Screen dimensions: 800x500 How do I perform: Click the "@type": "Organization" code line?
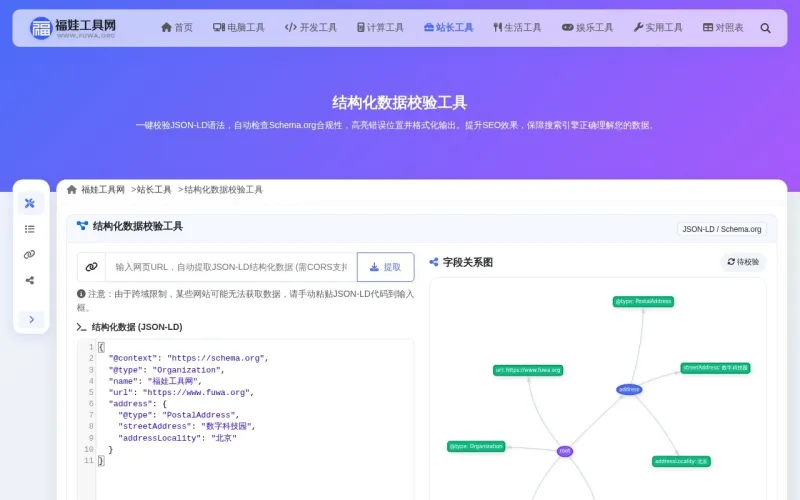(166, 370)
